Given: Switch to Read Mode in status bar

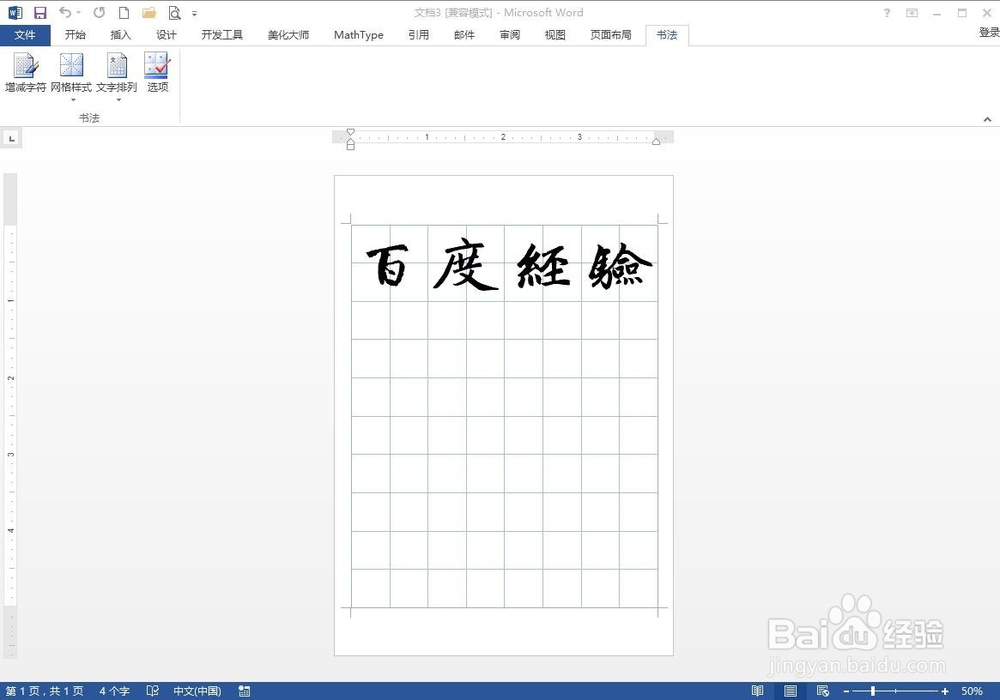Looking at the screenshot, I should tap(757, 690).
